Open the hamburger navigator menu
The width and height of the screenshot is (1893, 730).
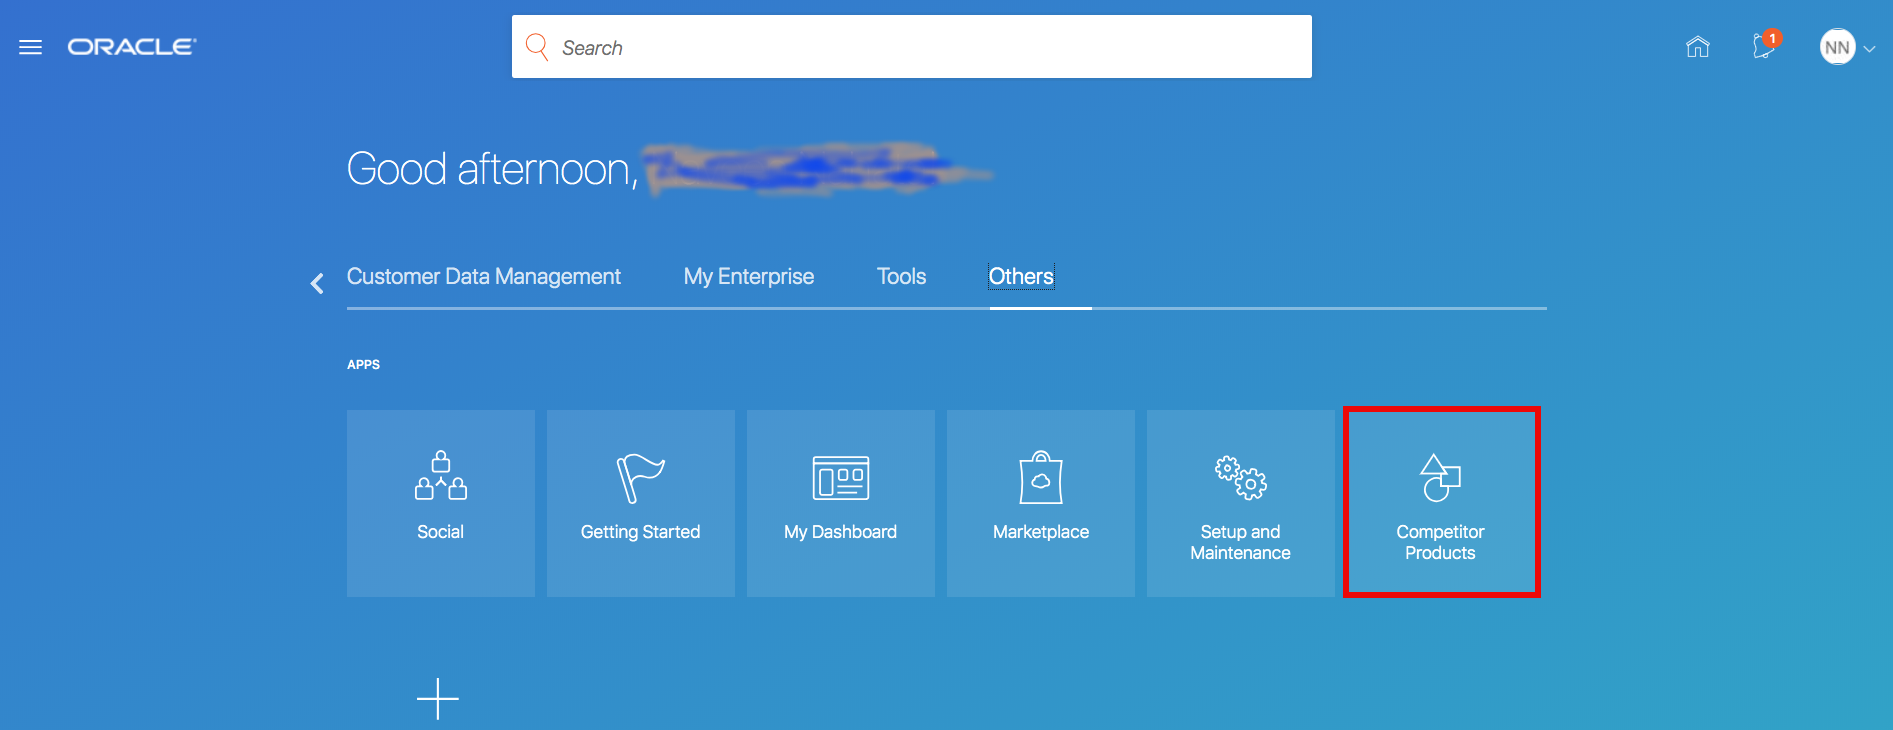tap(31, 47)
